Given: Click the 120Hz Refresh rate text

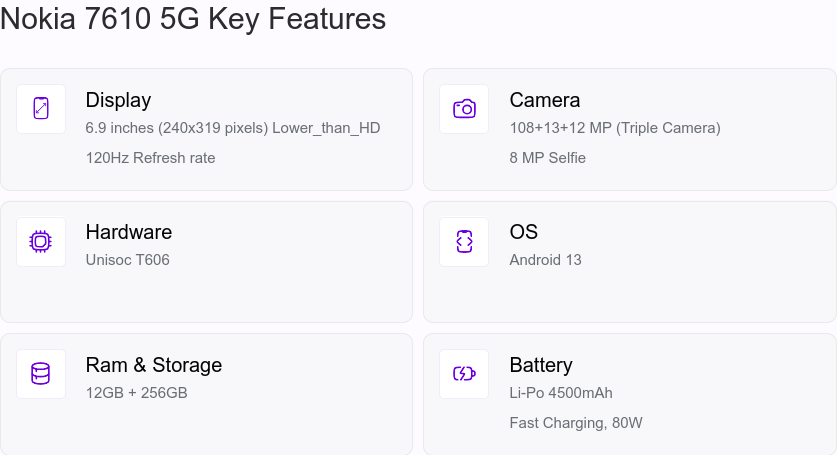Looking at the screenshot, I should [151, 158].
